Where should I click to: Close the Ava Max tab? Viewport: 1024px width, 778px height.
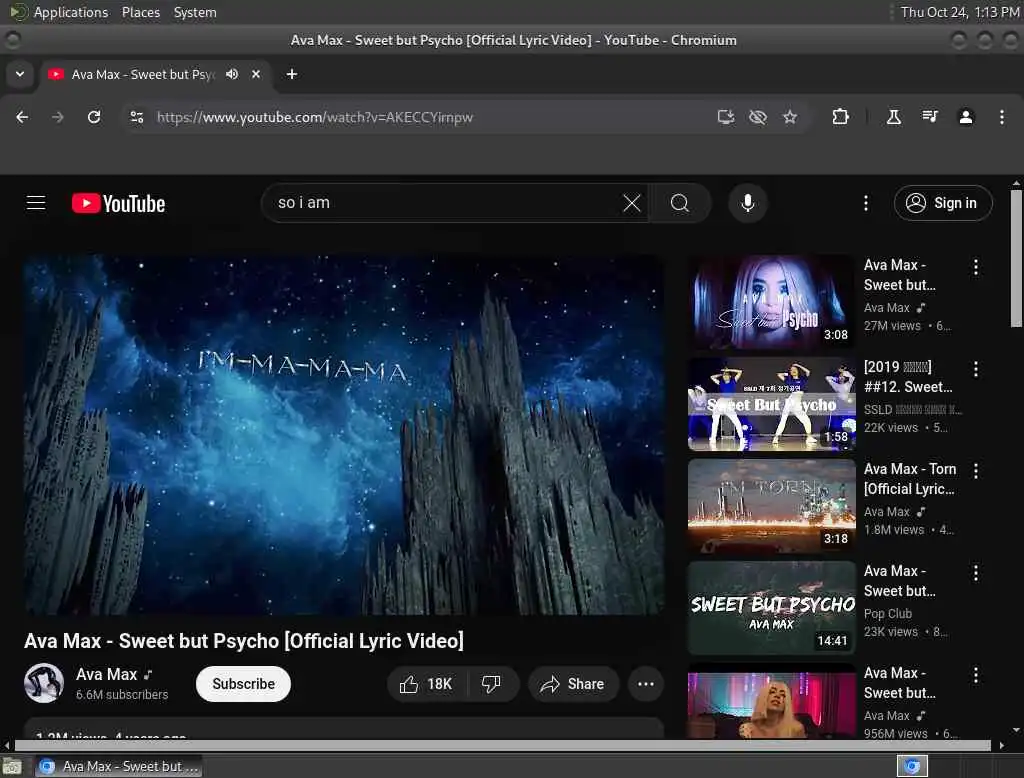tap(256, 74)
